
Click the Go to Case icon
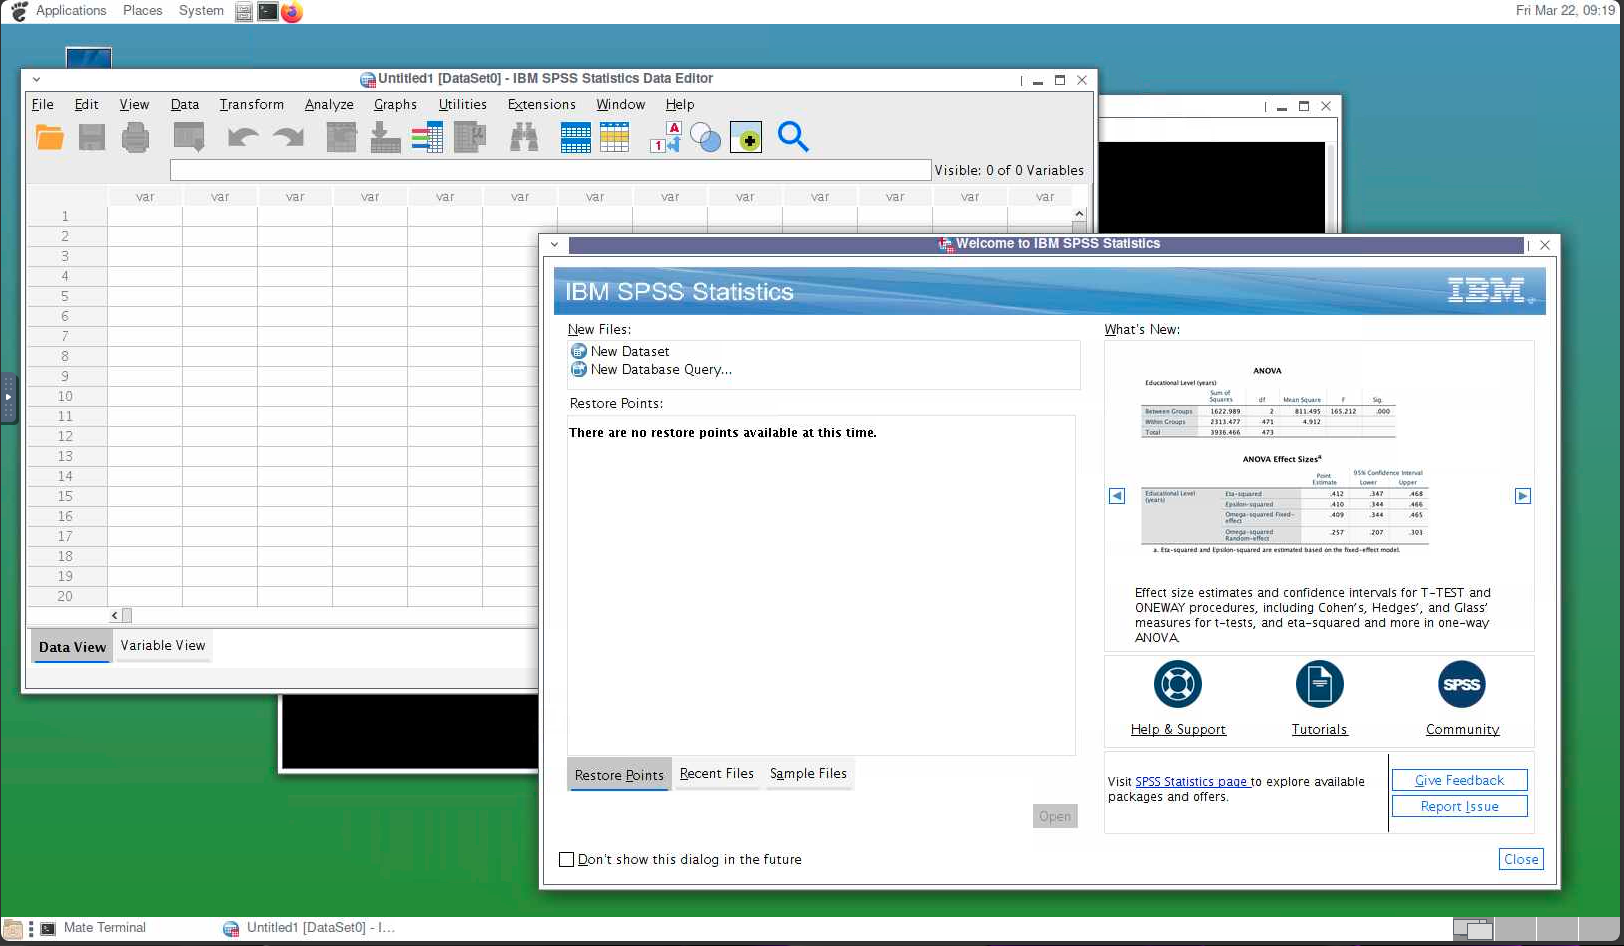[341, 137]
